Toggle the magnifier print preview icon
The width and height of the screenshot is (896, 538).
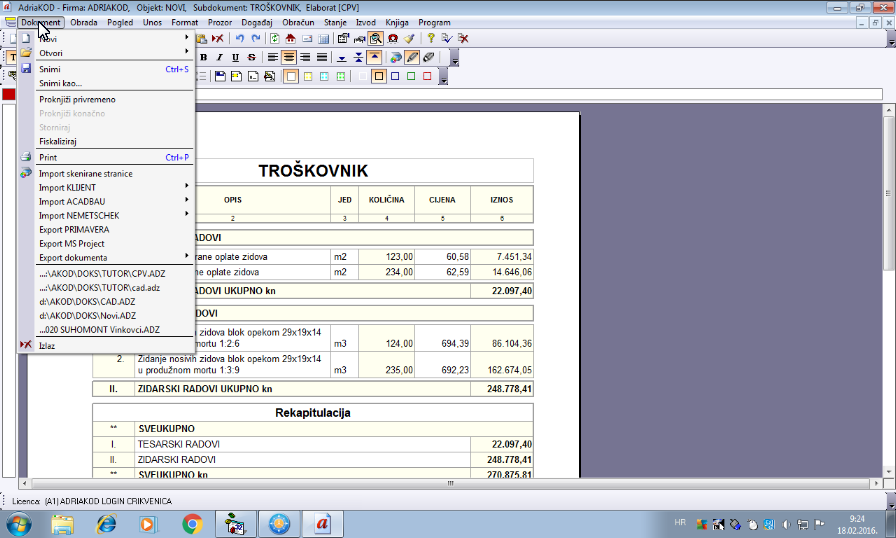coord(375,38)
